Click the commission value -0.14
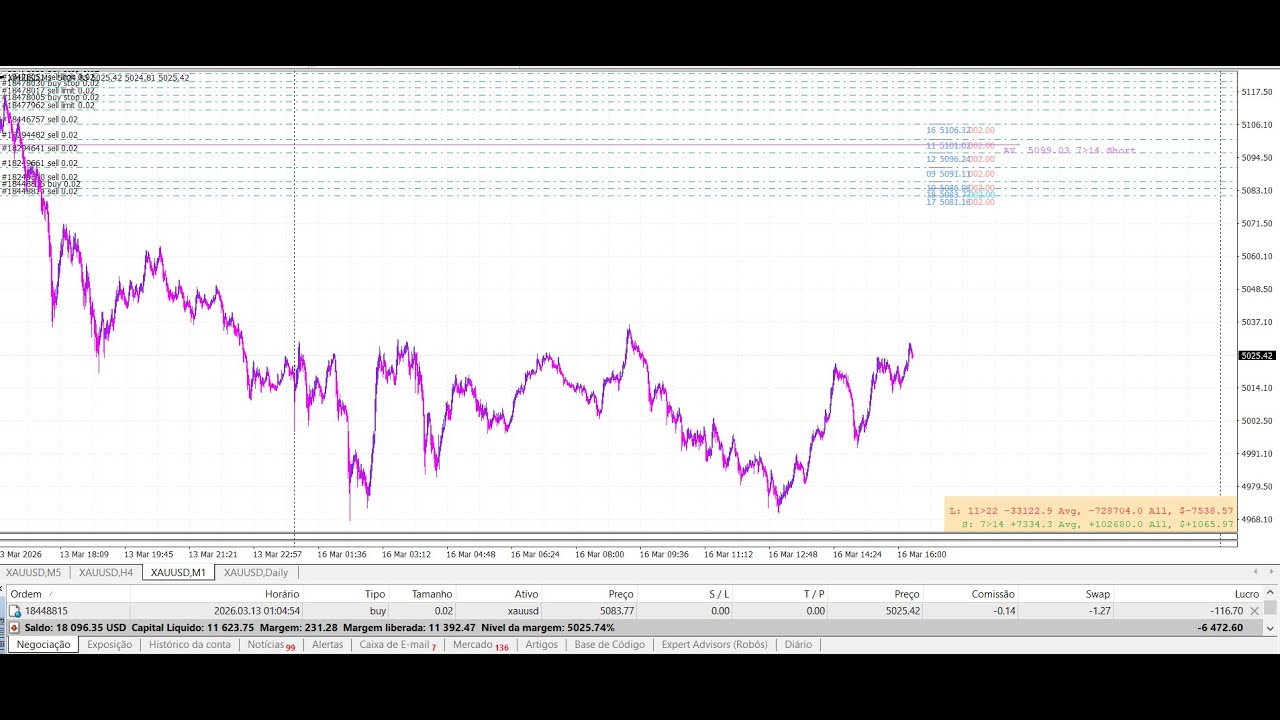Viewport: 1280px width, 720px height. pyautogui.click(x=1004, y=611)
